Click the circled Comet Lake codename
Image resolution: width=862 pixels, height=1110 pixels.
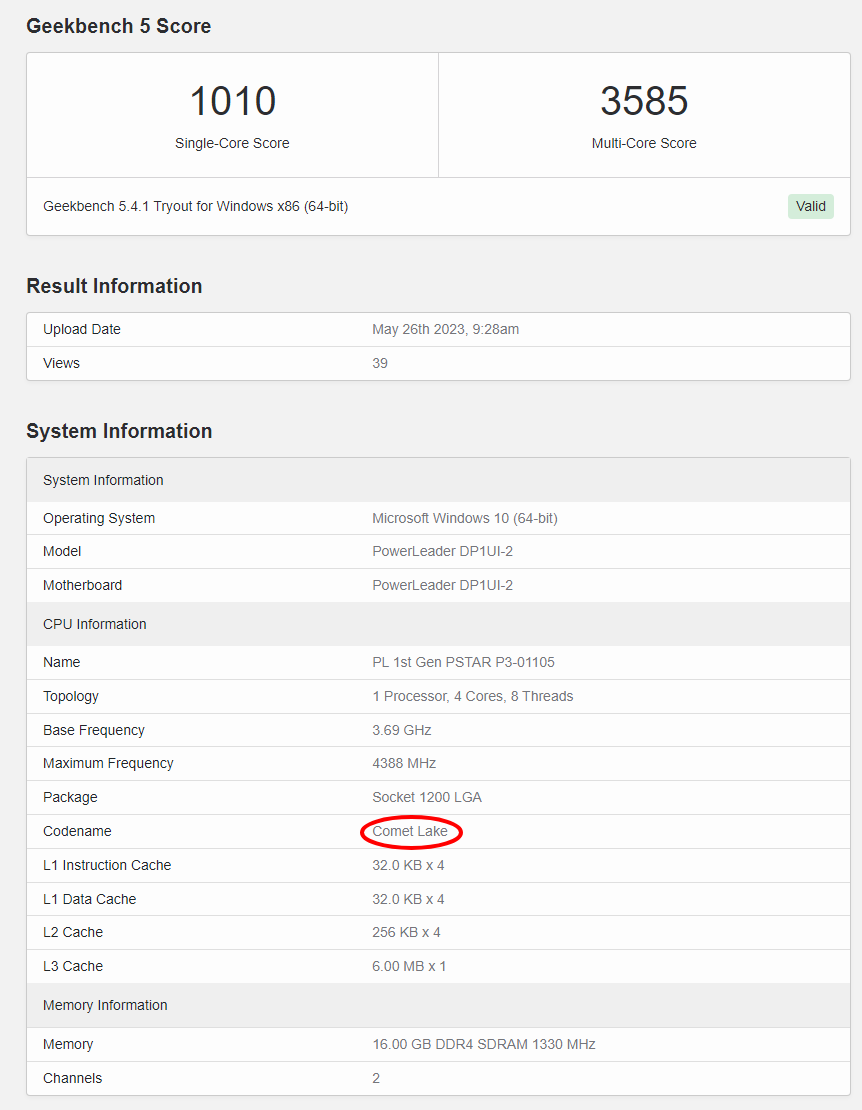click(x=410, y=831)
